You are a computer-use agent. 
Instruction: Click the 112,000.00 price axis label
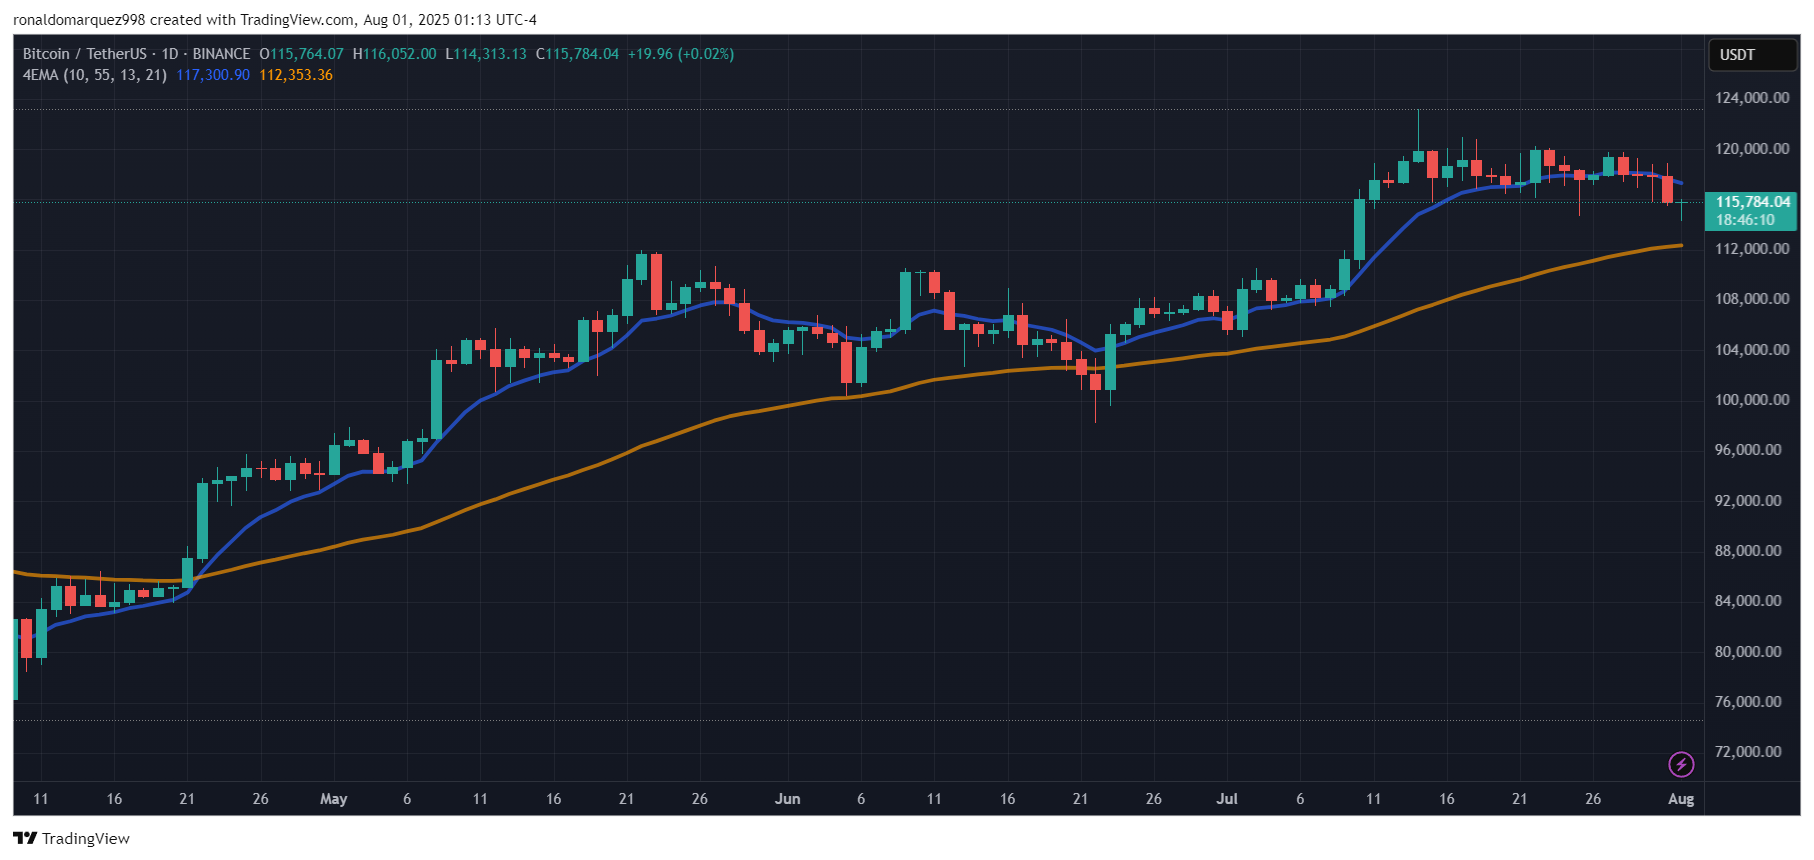[1752, 249]
